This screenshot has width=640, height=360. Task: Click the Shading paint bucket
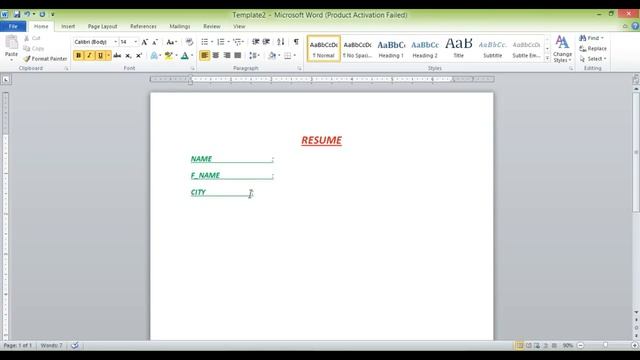coord(272,56)
